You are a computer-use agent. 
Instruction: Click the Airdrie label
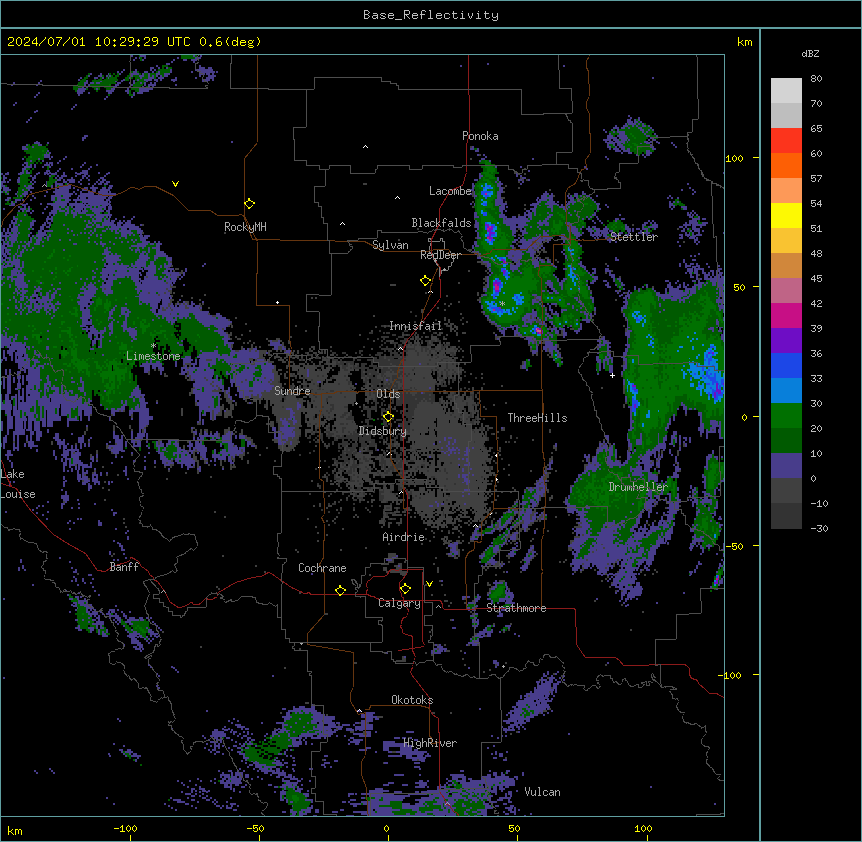(x=404, y=537)
